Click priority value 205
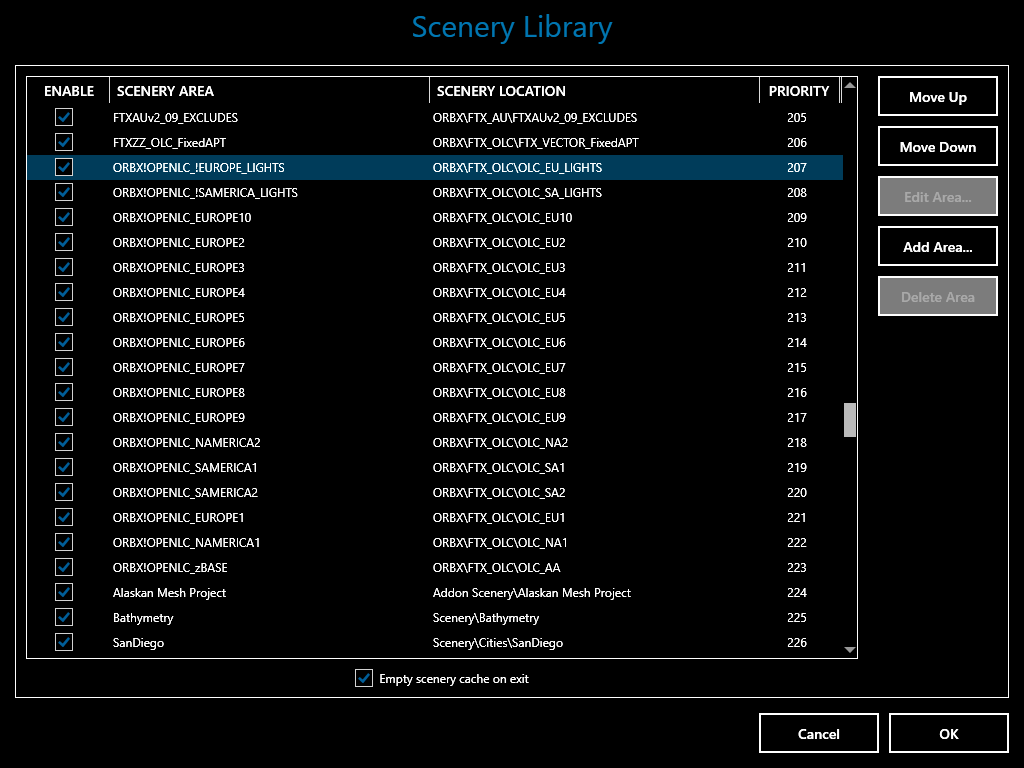The height and width of the screenshot is (768, 1024). (797, 117)
